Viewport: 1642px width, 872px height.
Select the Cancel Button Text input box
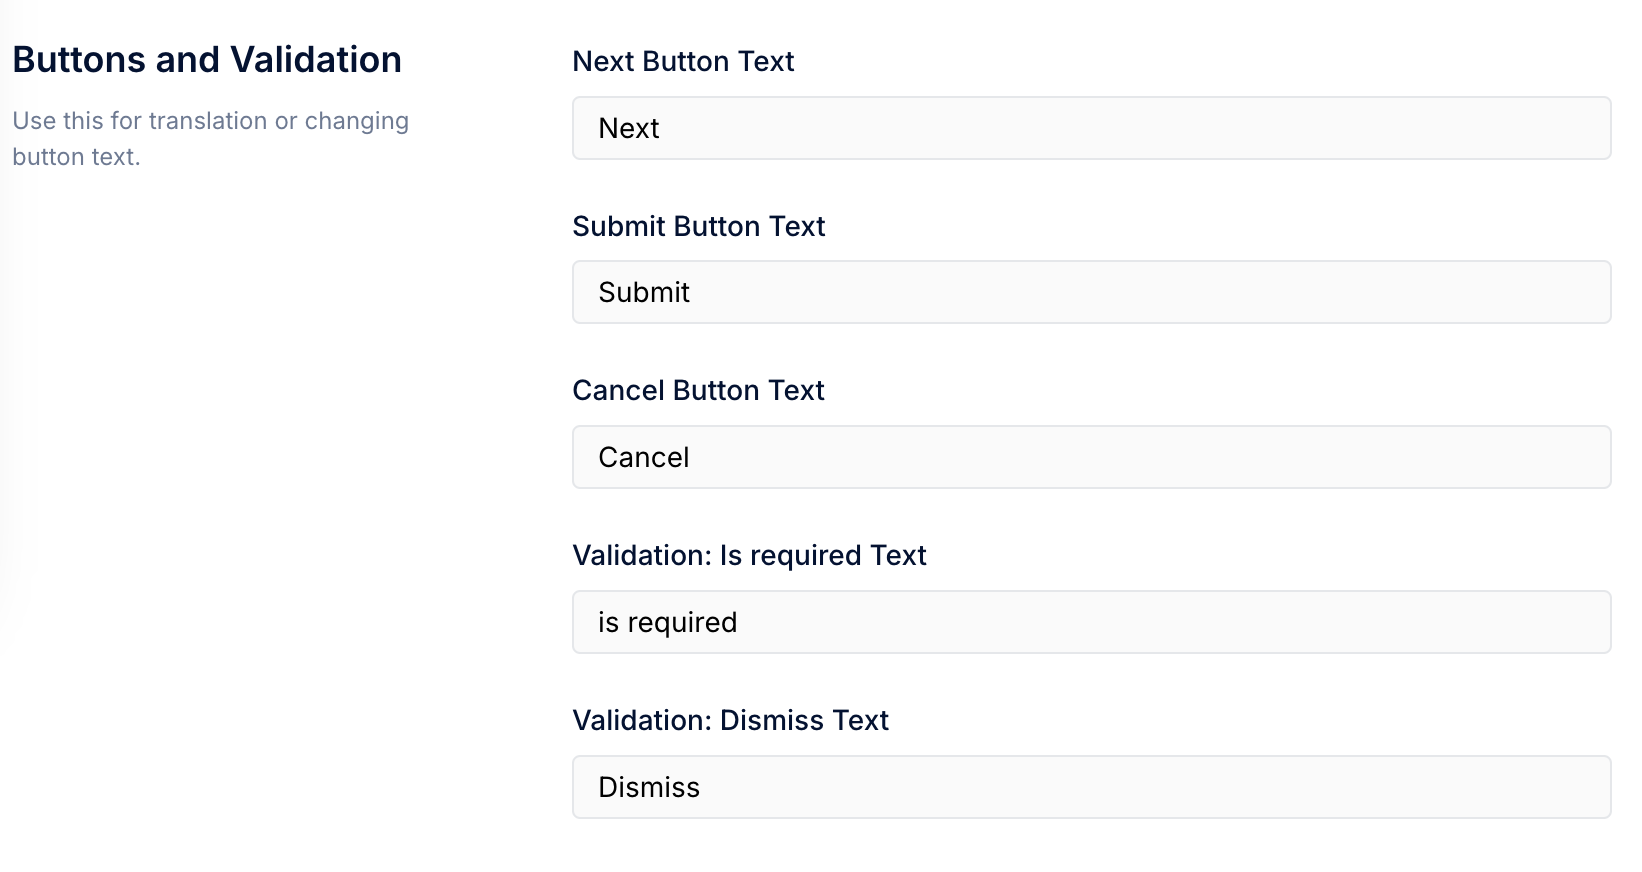tap(1091, 457)
